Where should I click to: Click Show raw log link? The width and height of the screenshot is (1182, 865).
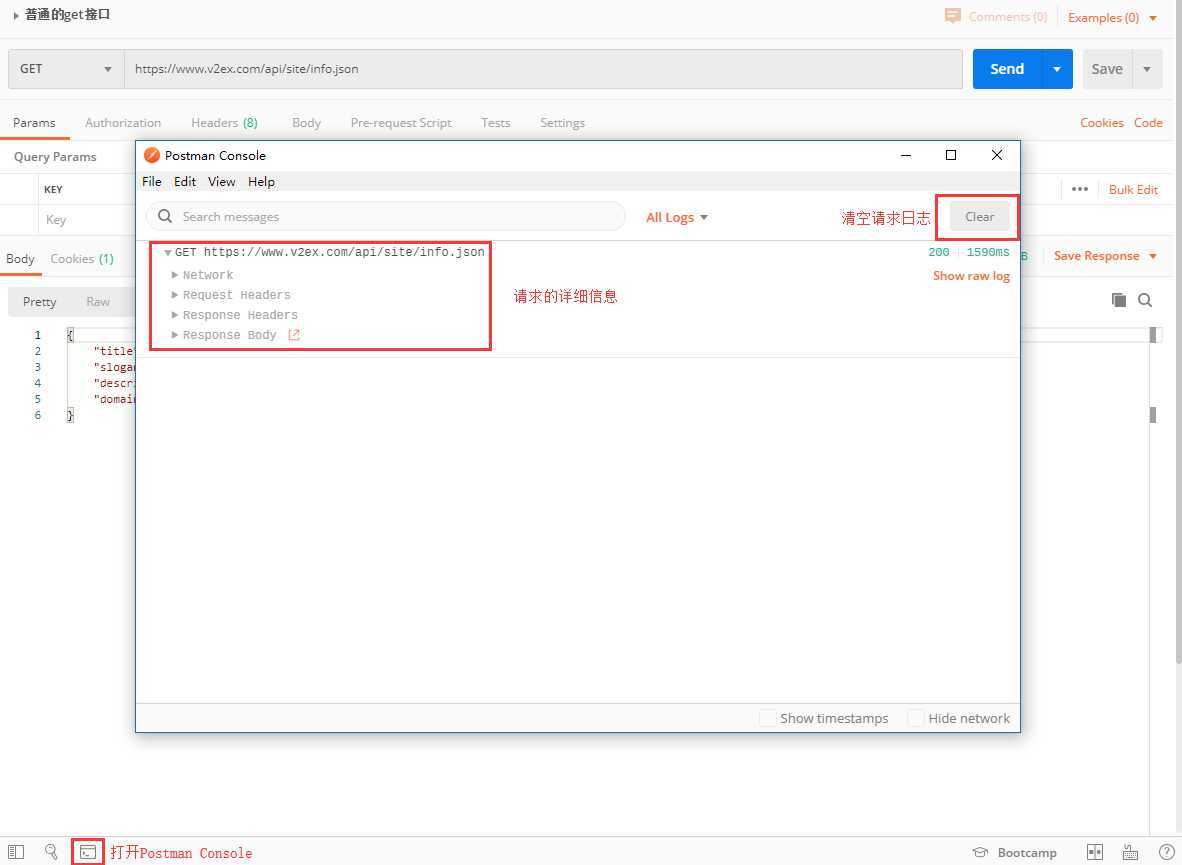coord(971,275)
